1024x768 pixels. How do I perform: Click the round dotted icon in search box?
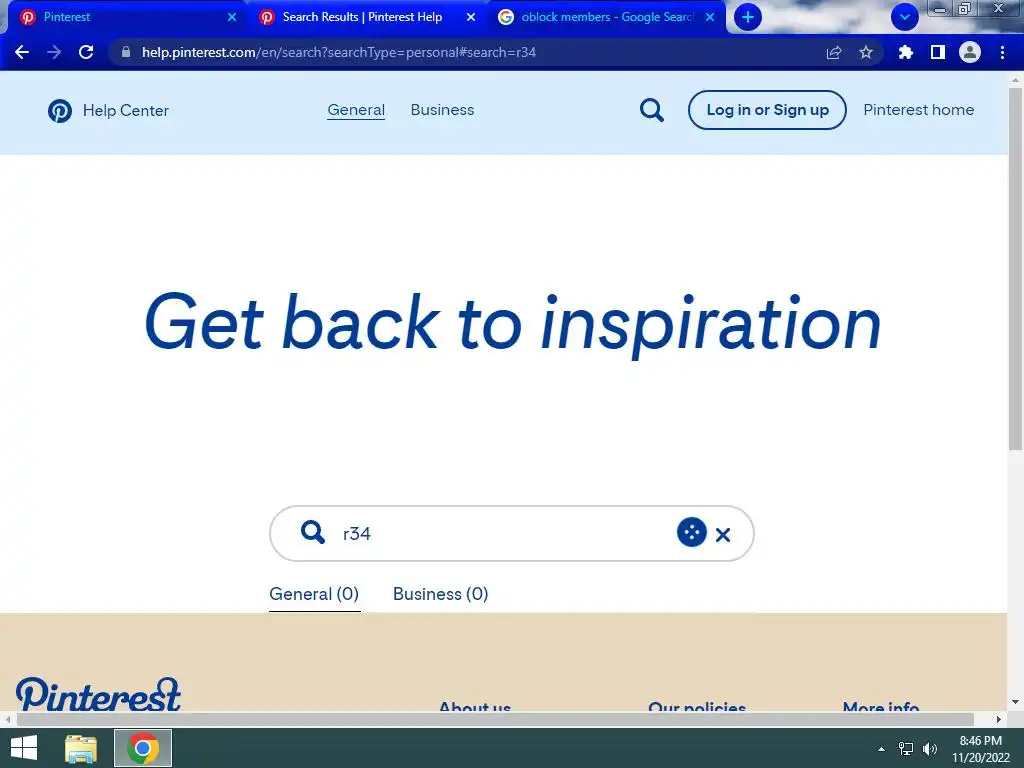692,532
